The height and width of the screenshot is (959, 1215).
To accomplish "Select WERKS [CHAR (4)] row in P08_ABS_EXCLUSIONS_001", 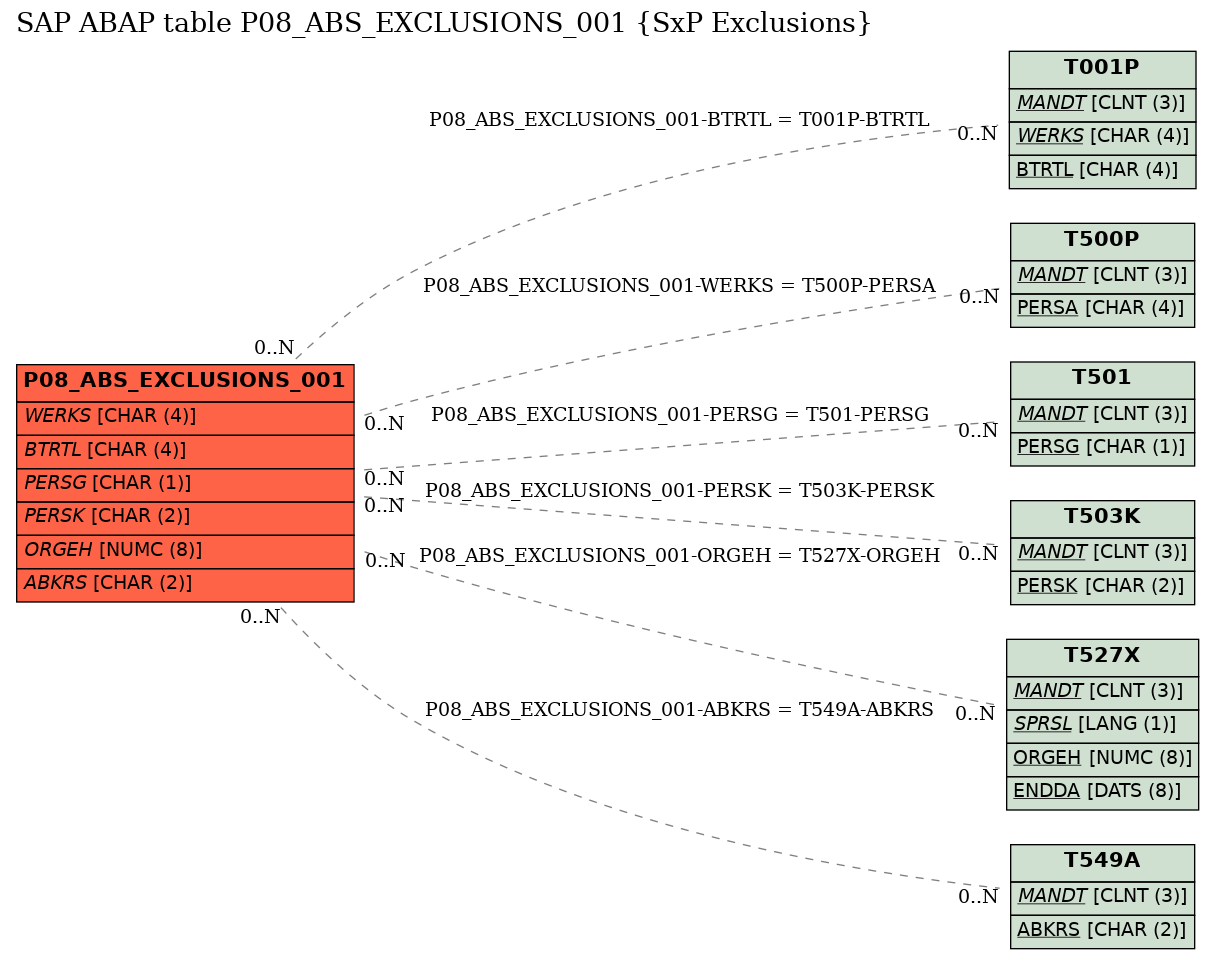I will point(185,418).
